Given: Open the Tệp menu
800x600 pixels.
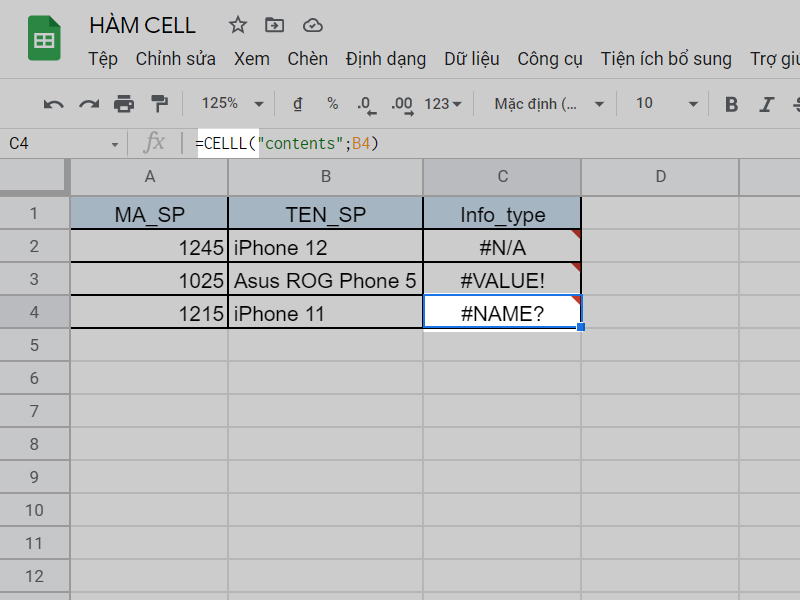Looking at the screenshot, I should [x=103, y=59].
